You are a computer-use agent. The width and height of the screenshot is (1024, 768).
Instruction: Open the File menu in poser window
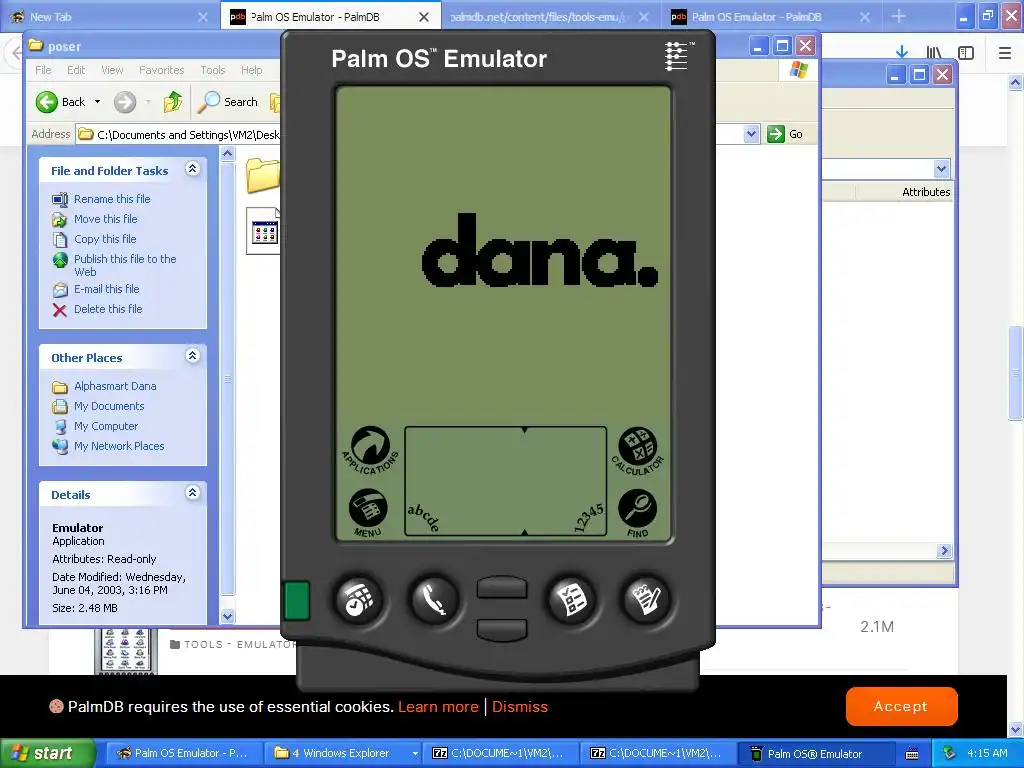[x=43, y=70]
